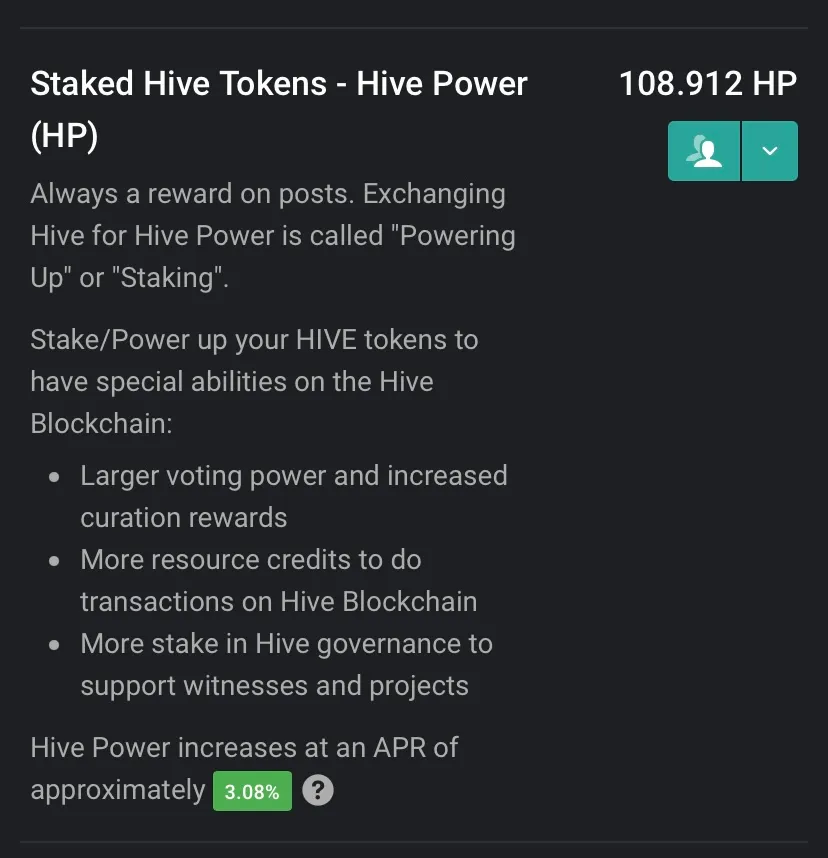828x858 pixels.
Task: Click the 'have special abilities' line
Action: coord(232,382)
